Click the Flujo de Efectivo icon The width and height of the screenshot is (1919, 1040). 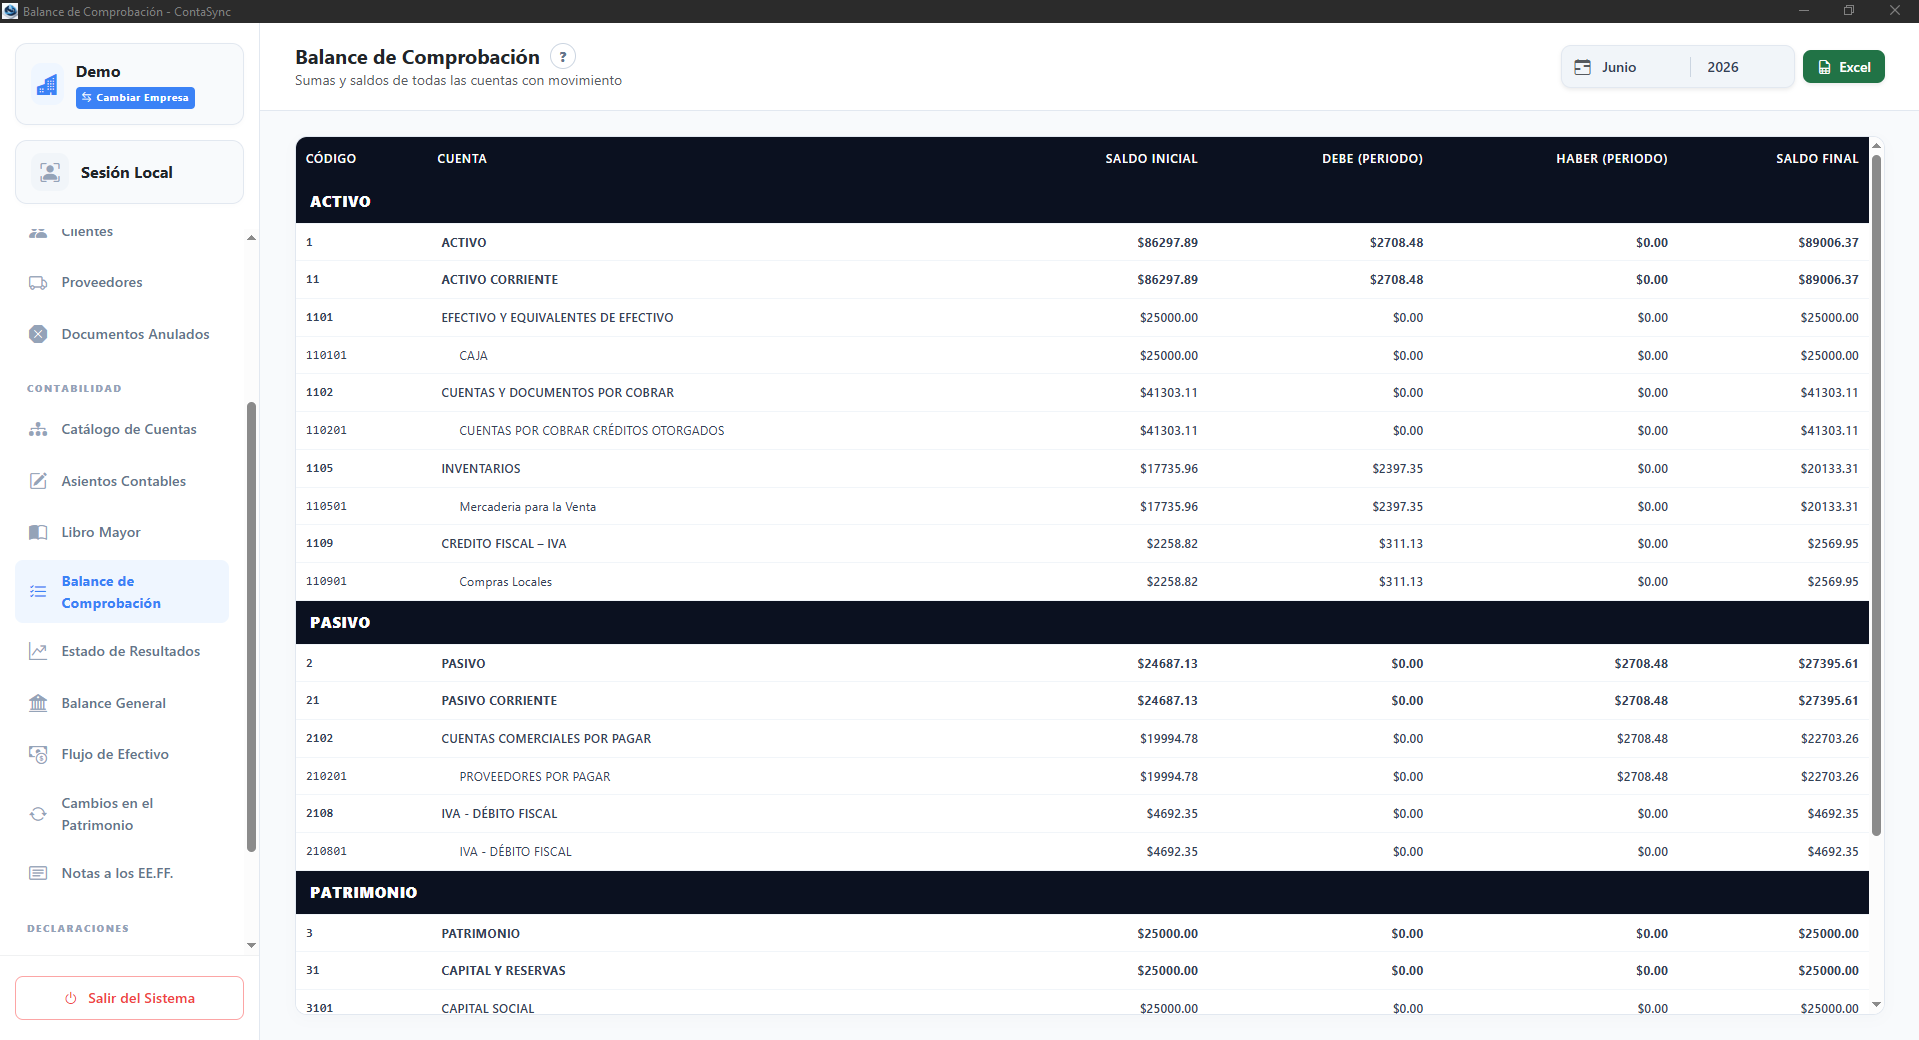pyautogui.click(x=38, y=754)
